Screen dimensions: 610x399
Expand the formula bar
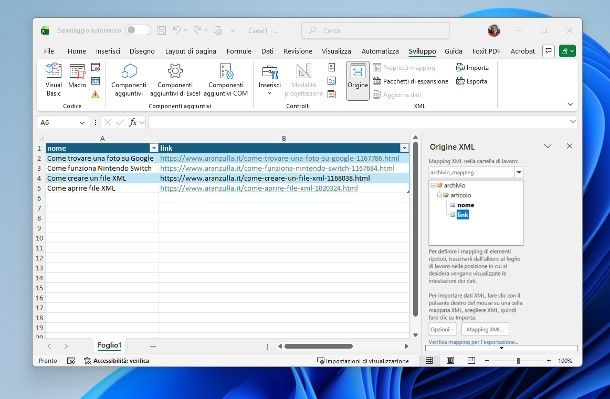coord(572,122)
